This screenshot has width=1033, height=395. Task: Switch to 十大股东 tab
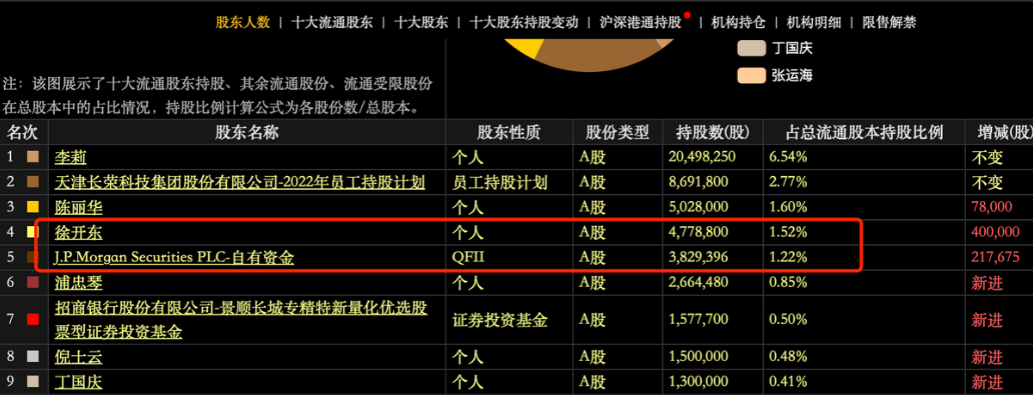coord(421,22)
